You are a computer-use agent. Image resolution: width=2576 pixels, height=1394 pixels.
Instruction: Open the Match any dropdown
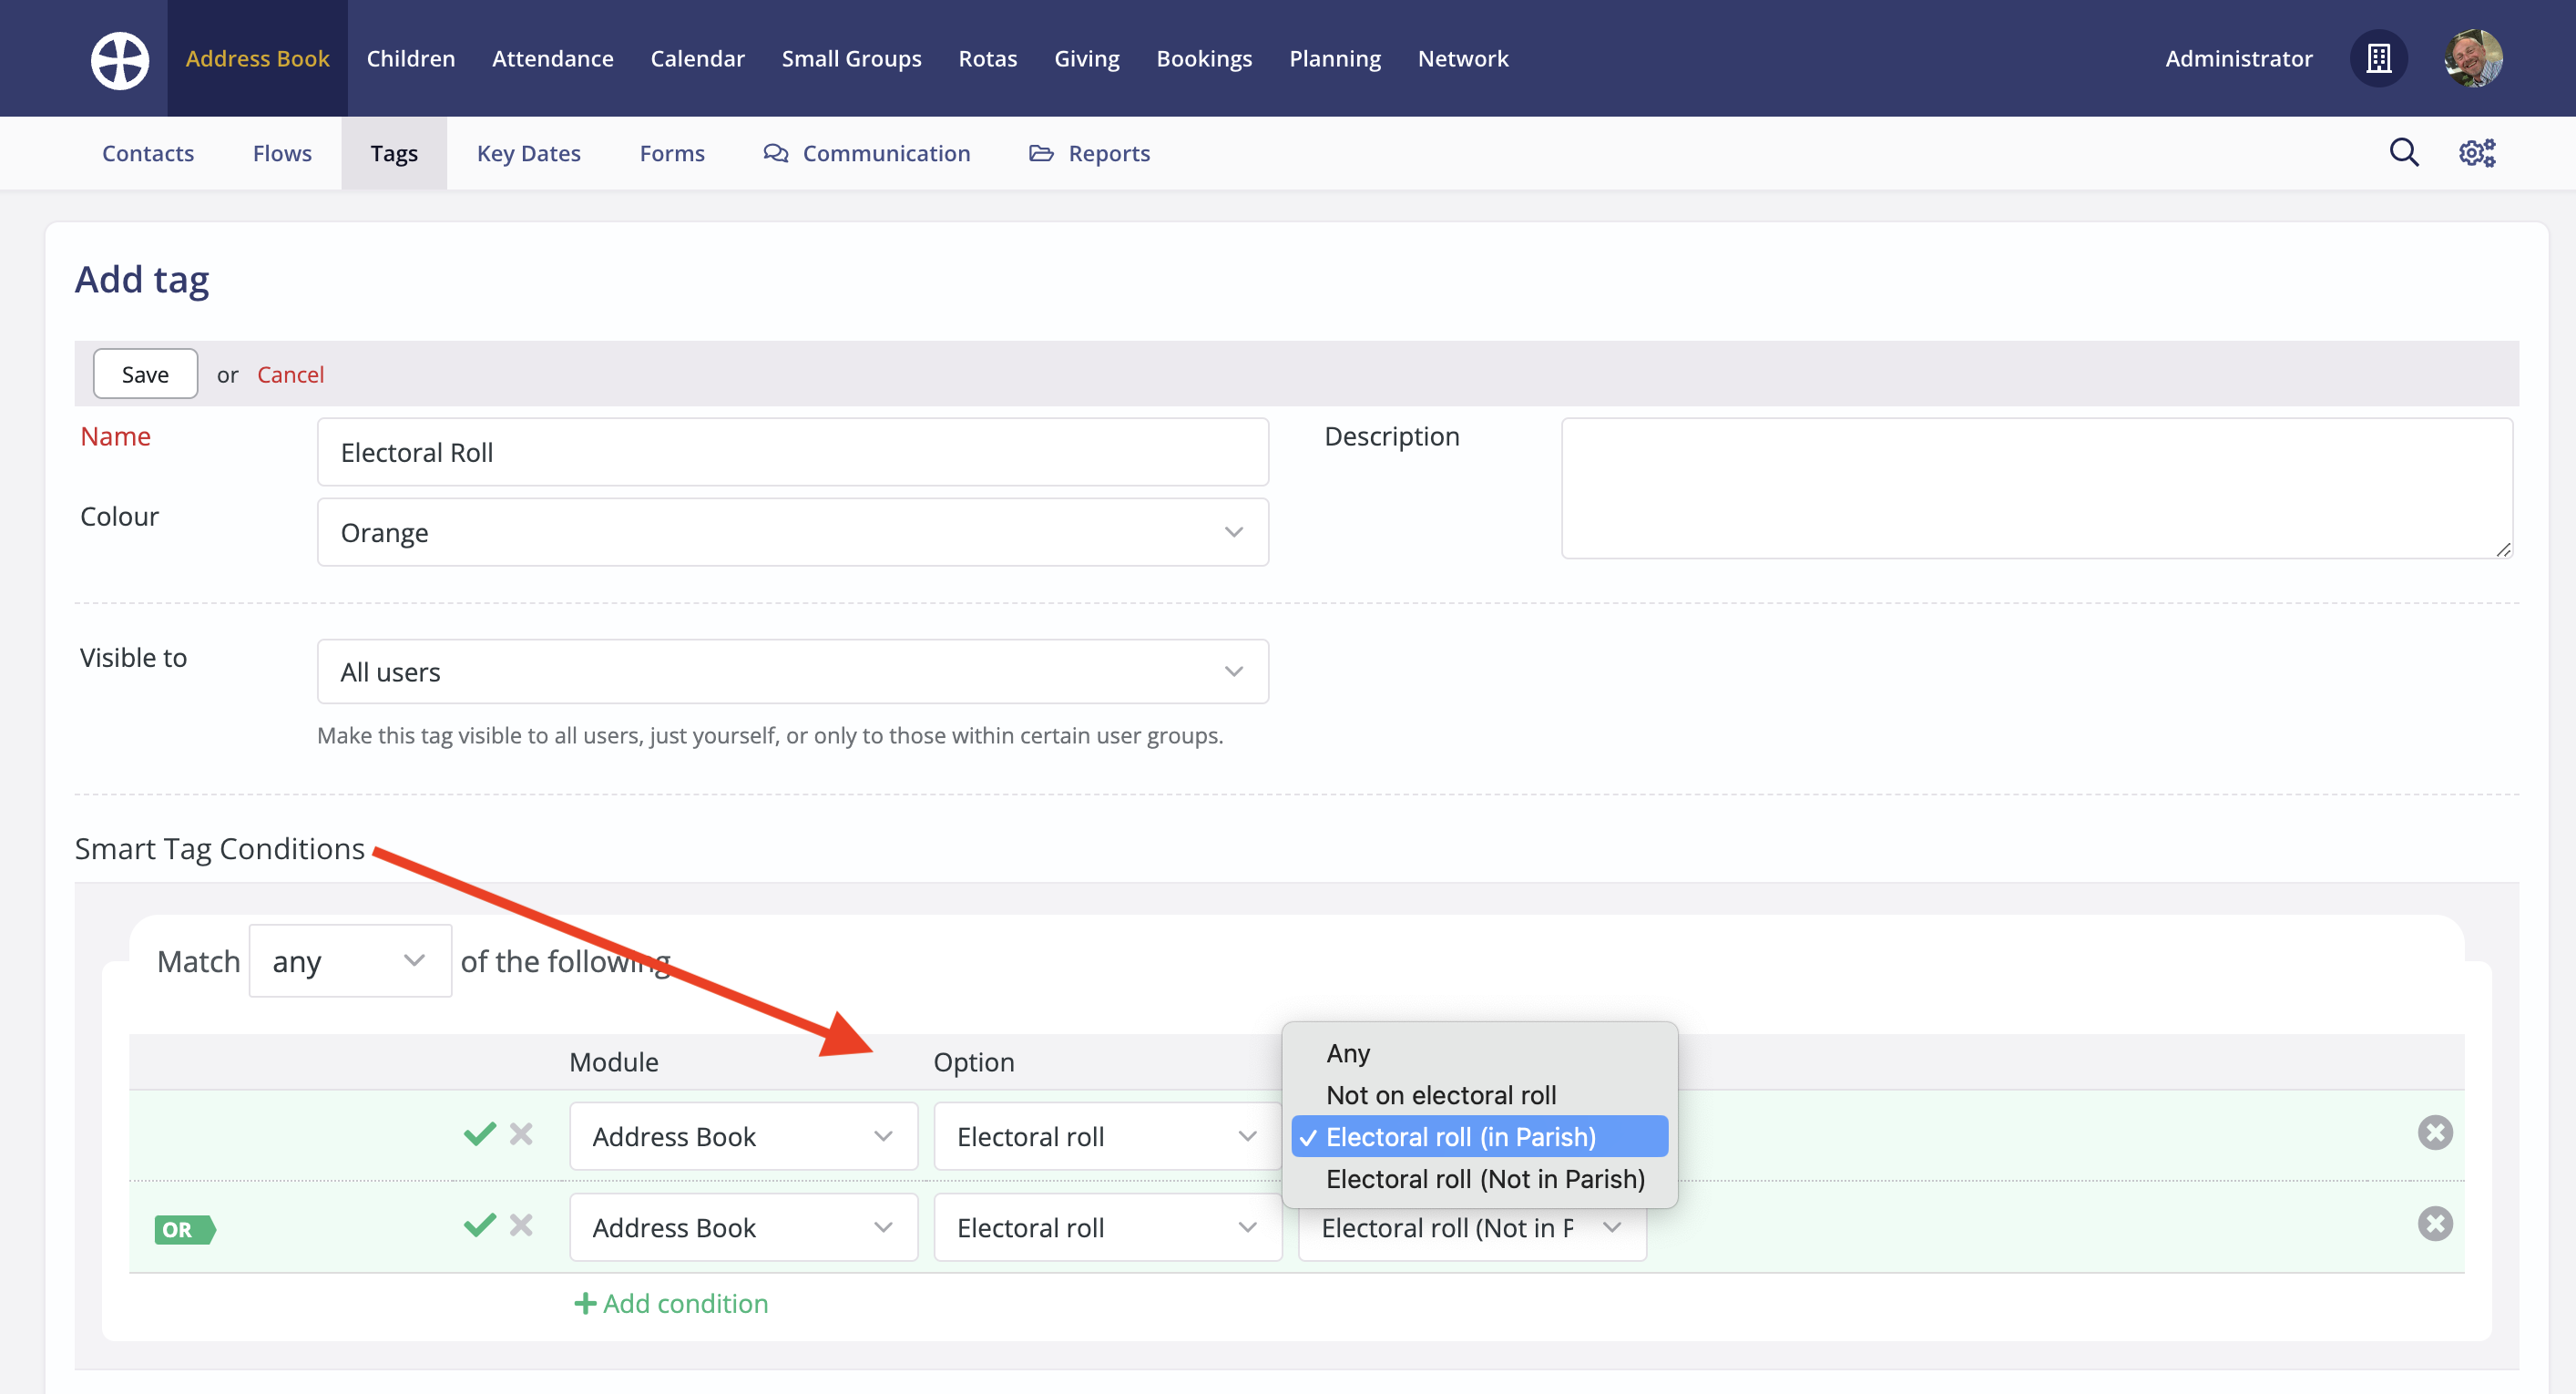[349, 961]
